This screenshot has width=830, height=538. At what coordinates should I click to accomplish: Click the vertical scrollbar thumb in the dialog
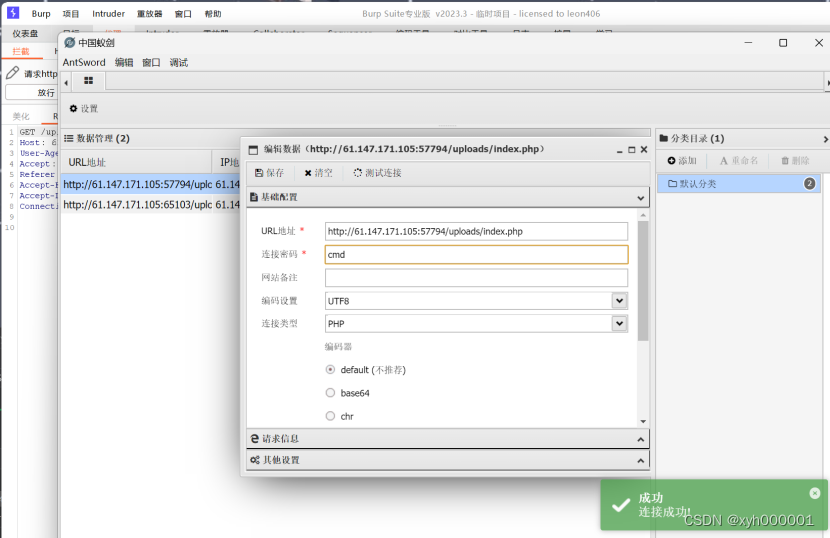point(643,281)
